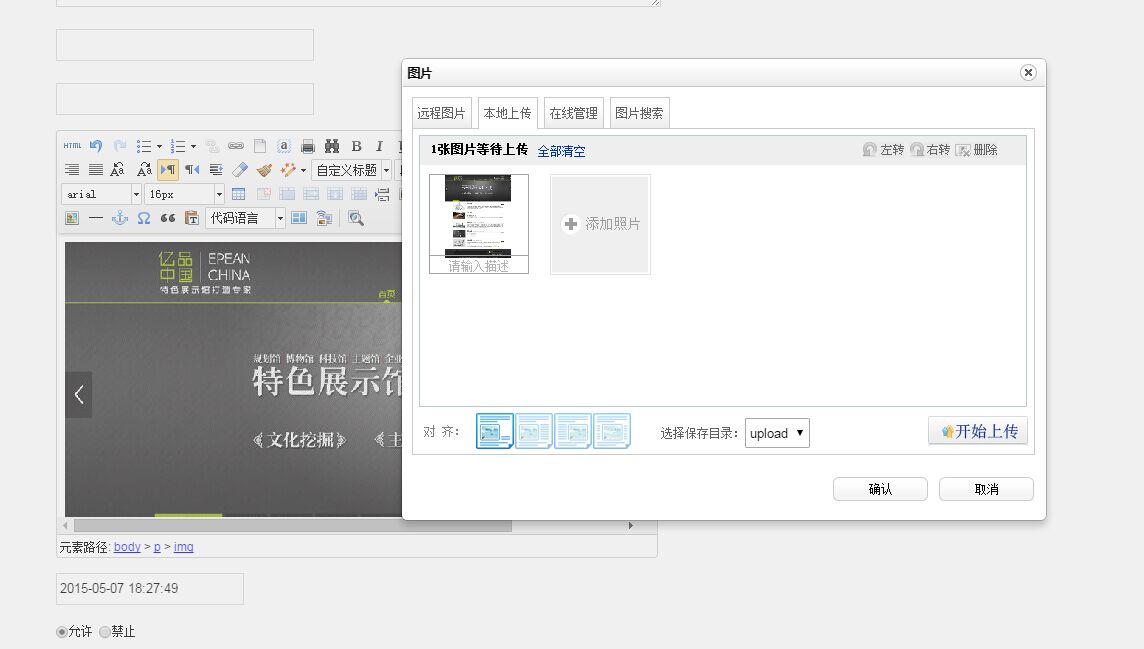Click the 全部清空 link
This screenshot has width=1144, height=649.
click(561, 151)
